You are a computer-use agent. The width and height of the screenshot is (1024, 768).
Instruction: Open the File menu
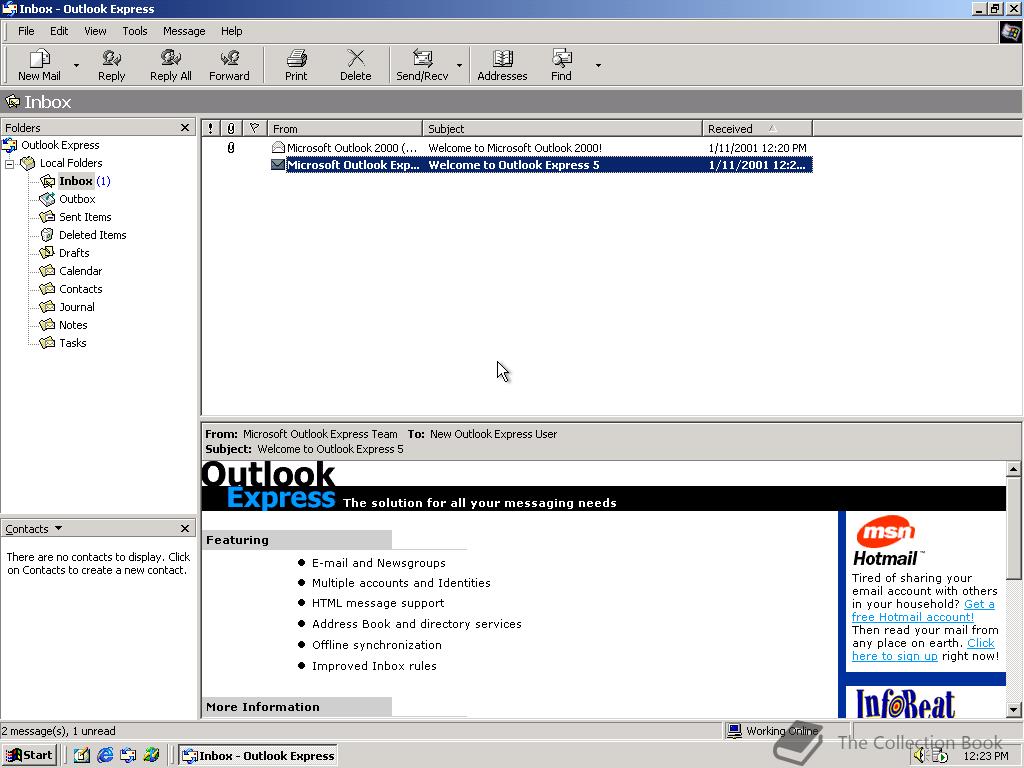coord(26,31)
